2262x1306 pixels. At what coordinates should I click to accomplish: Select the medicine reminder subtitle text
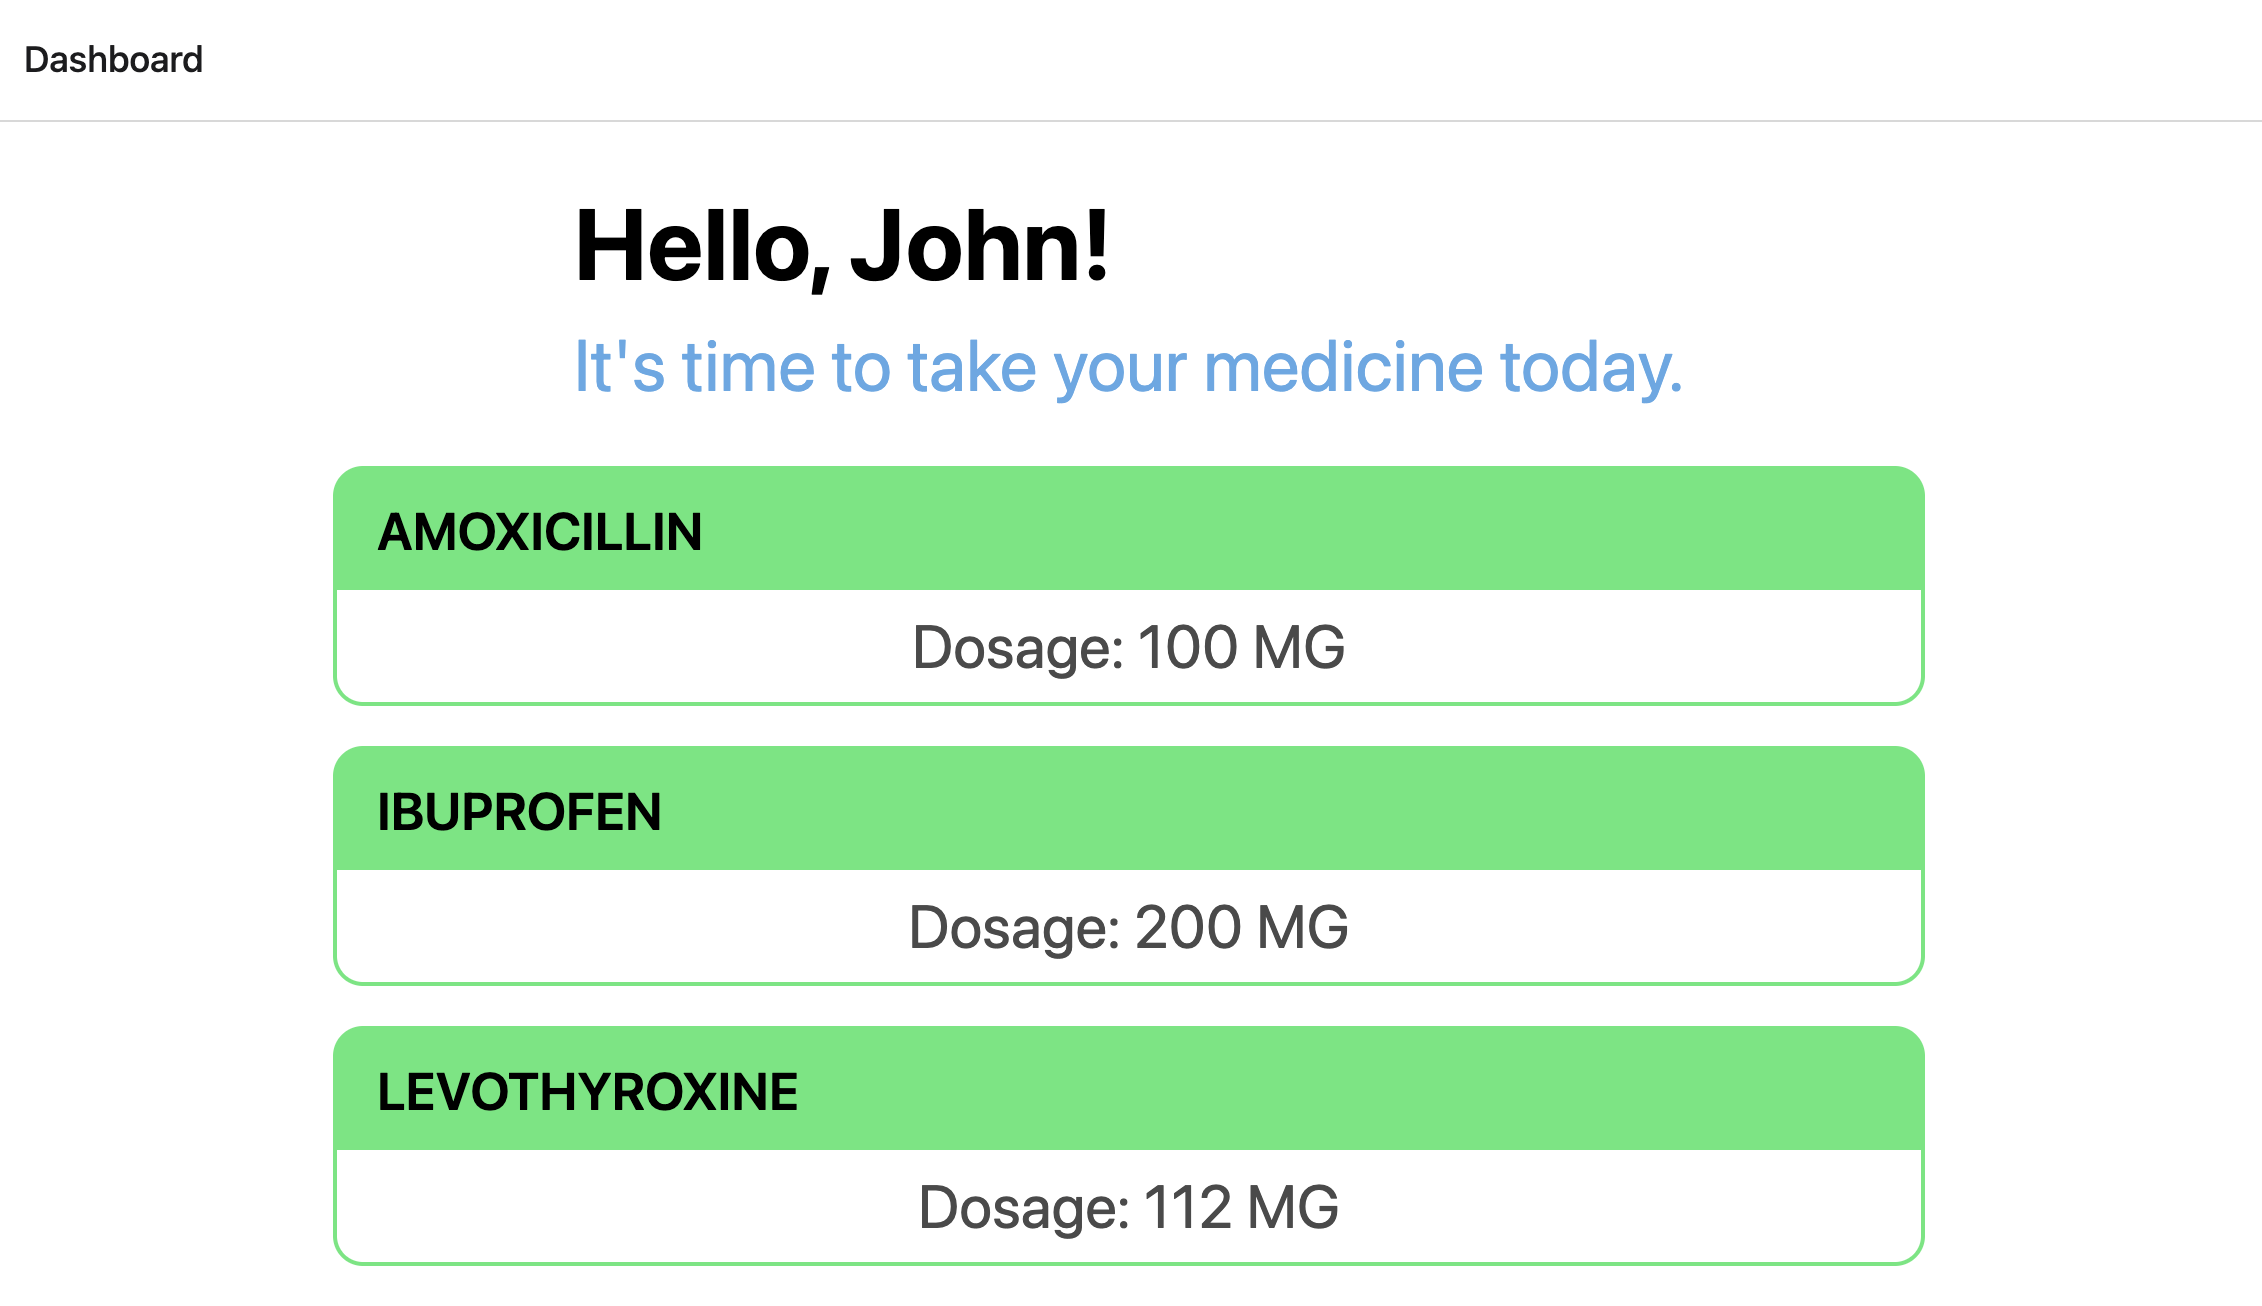(x=1130, y=367)
